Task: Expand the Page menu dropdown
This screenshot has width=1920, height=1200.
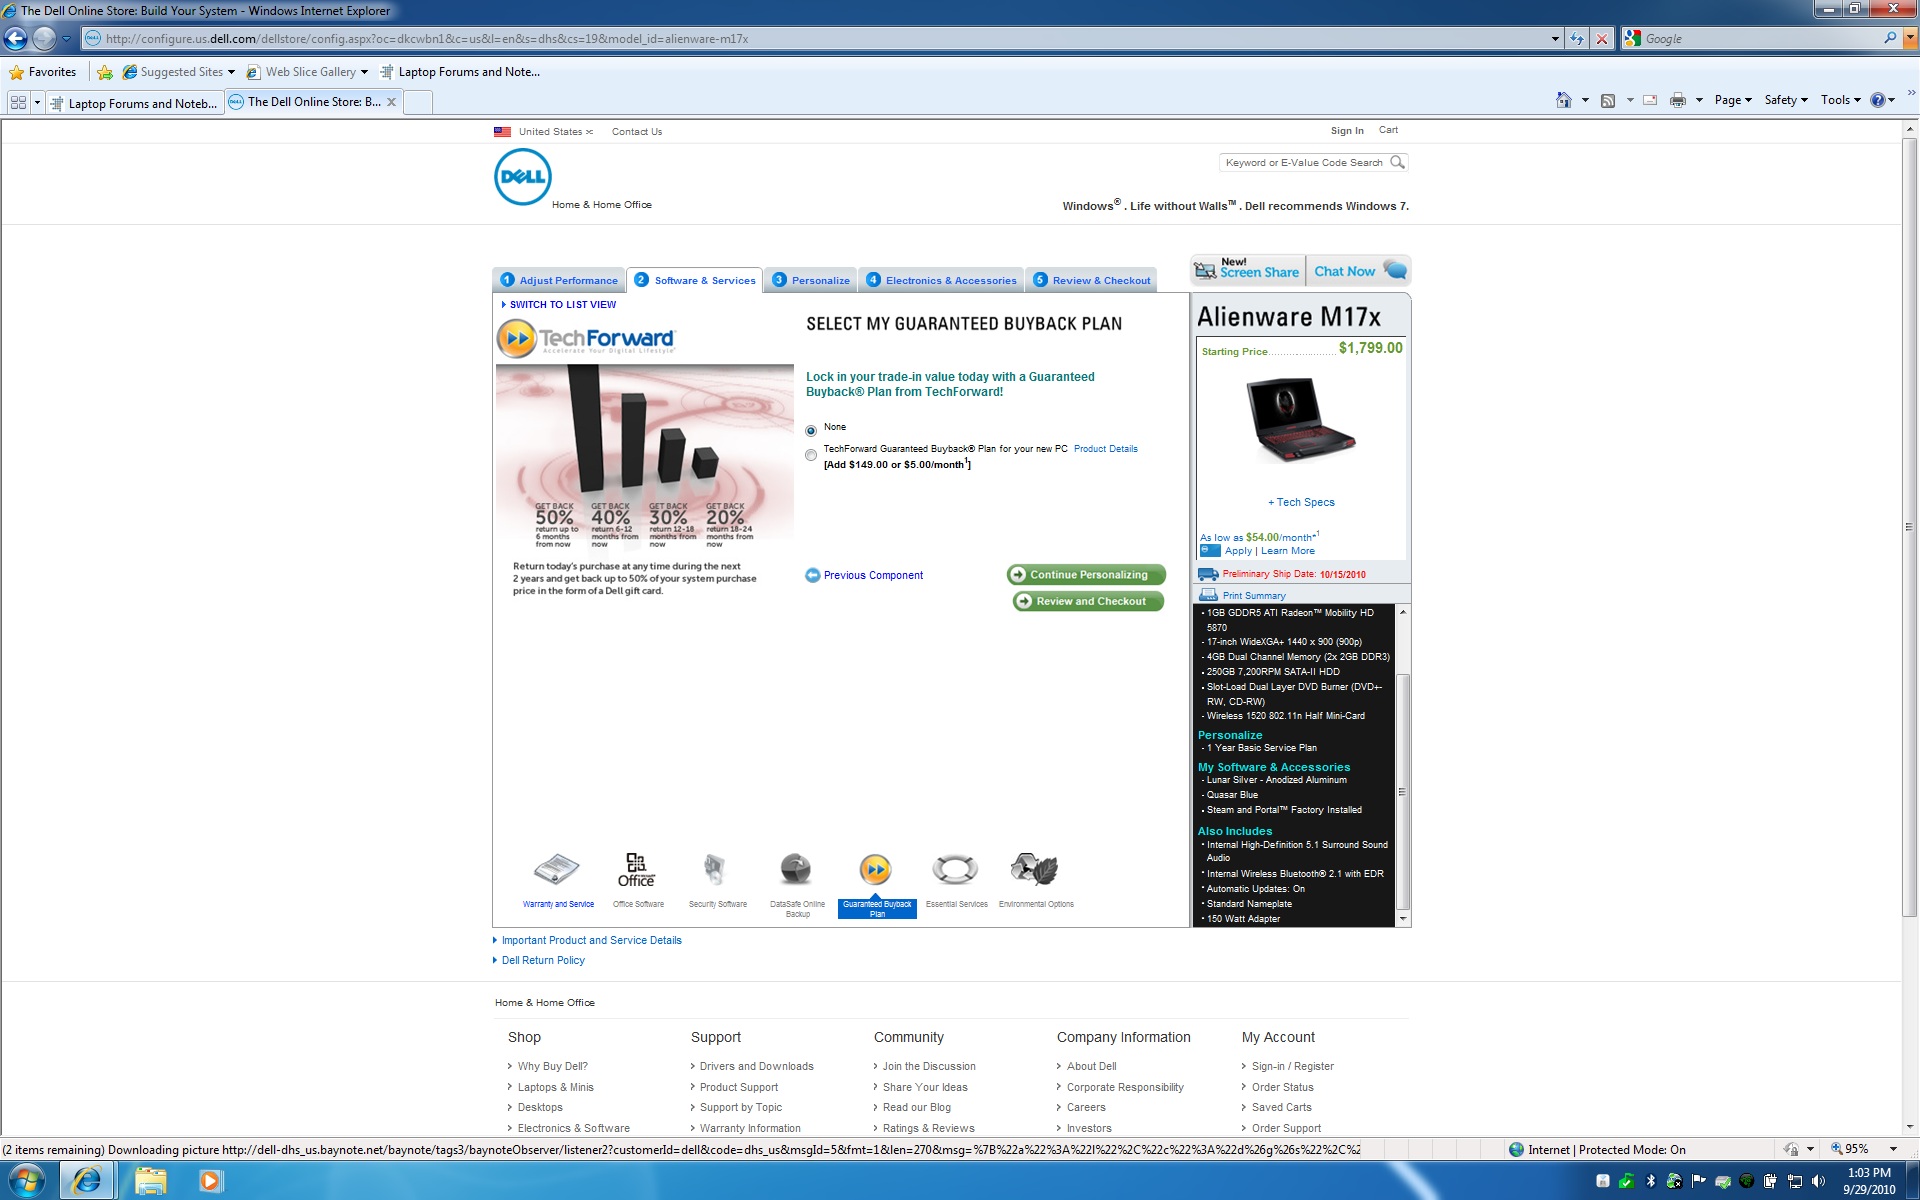Action: pos(1733,100)
